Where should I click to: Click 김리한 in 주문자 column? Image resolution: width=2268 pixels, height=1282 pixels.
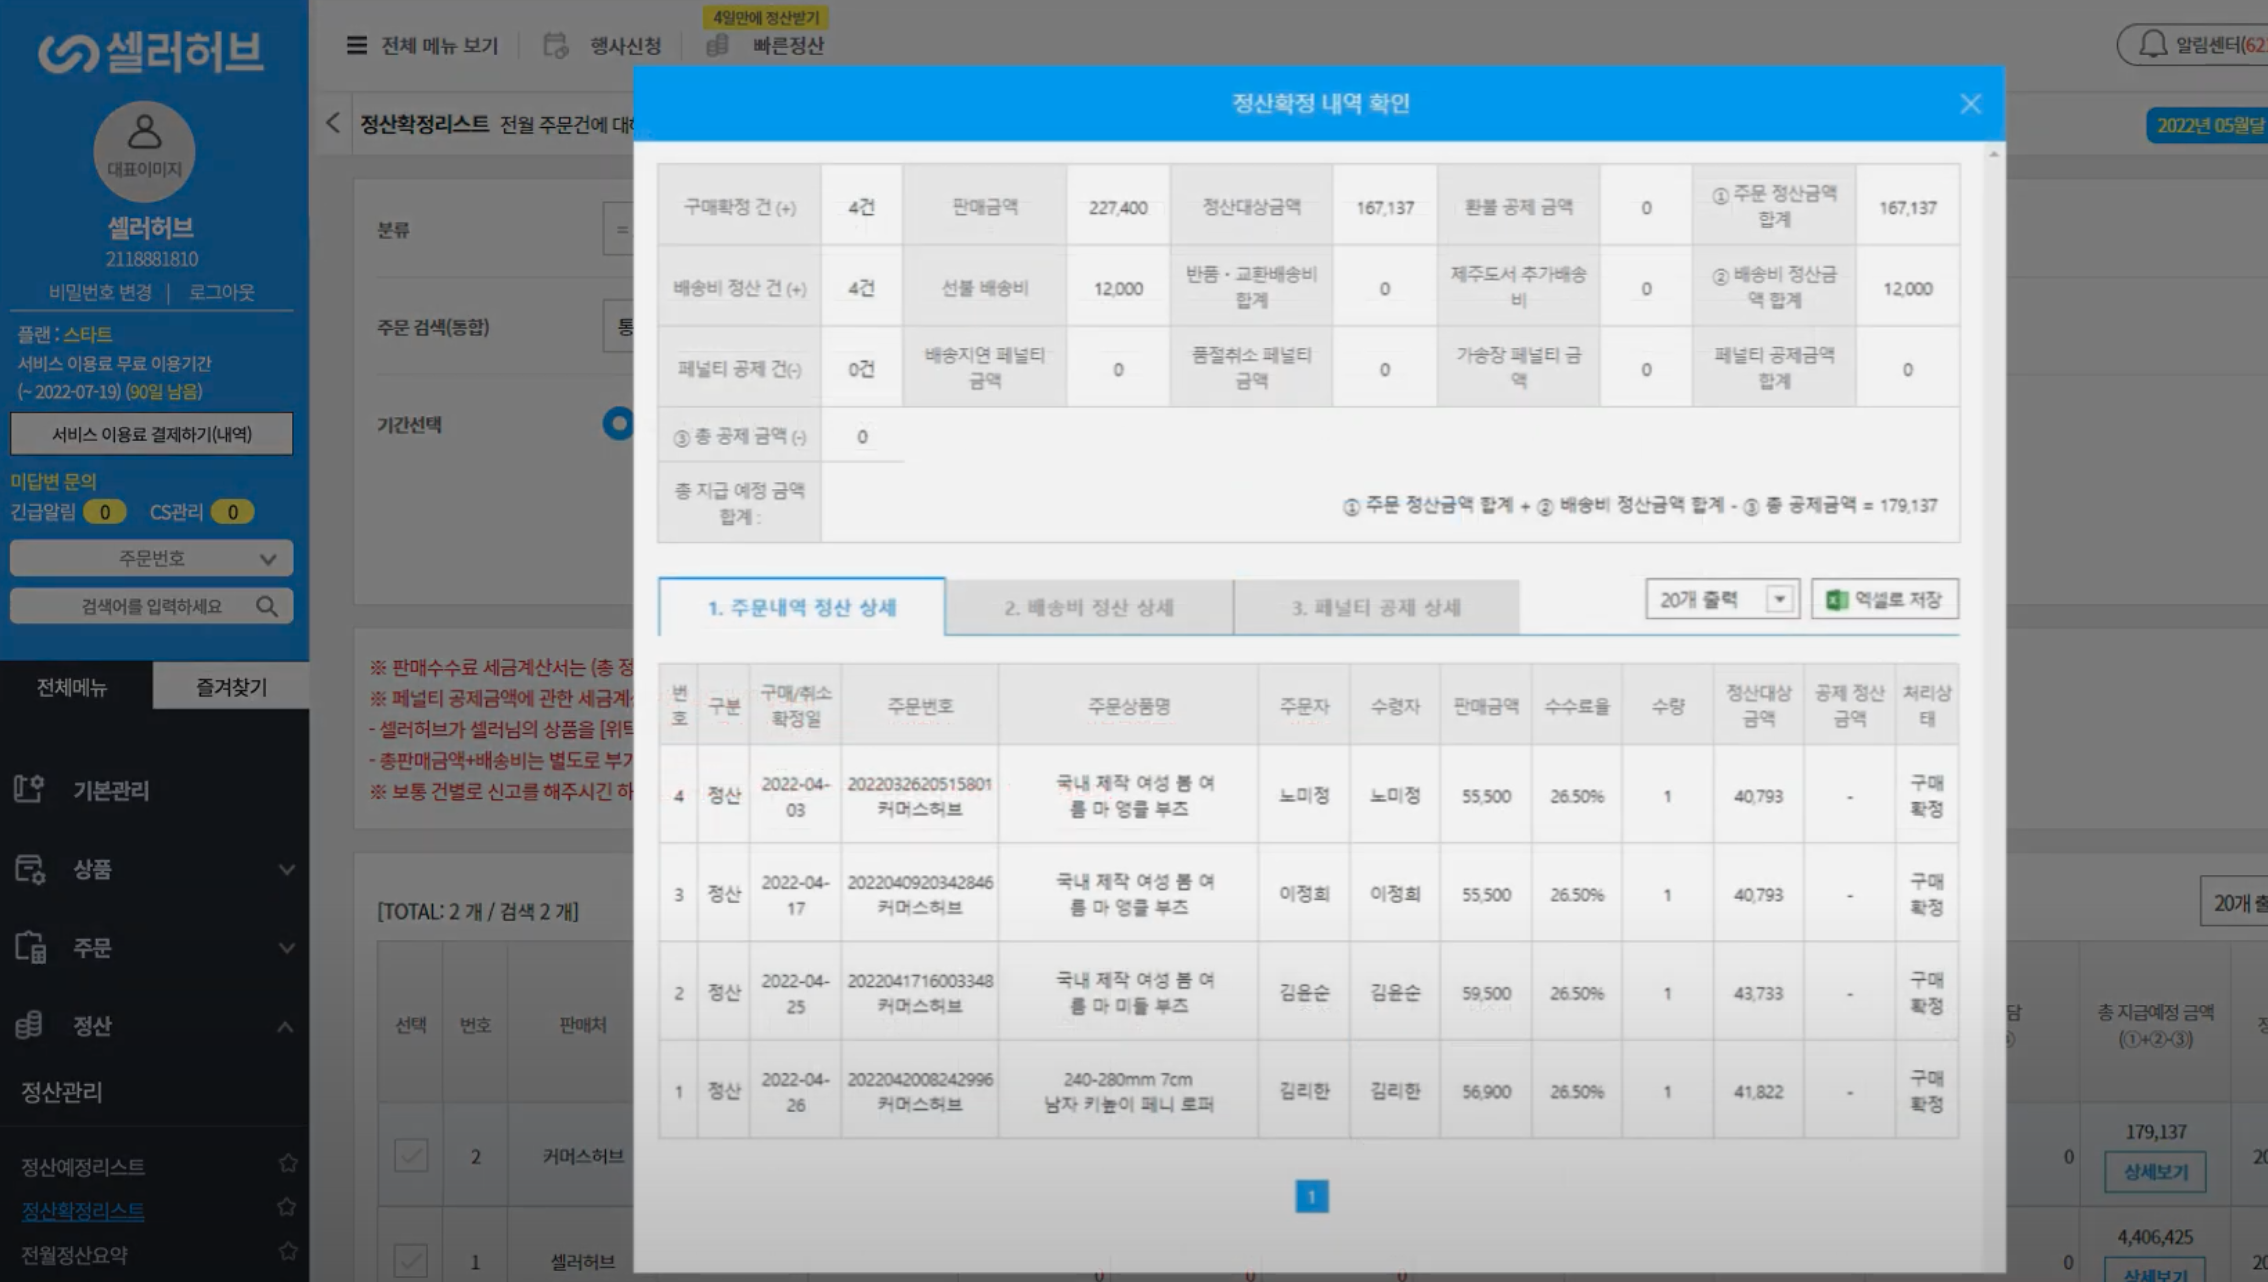click(1304, 1091)
